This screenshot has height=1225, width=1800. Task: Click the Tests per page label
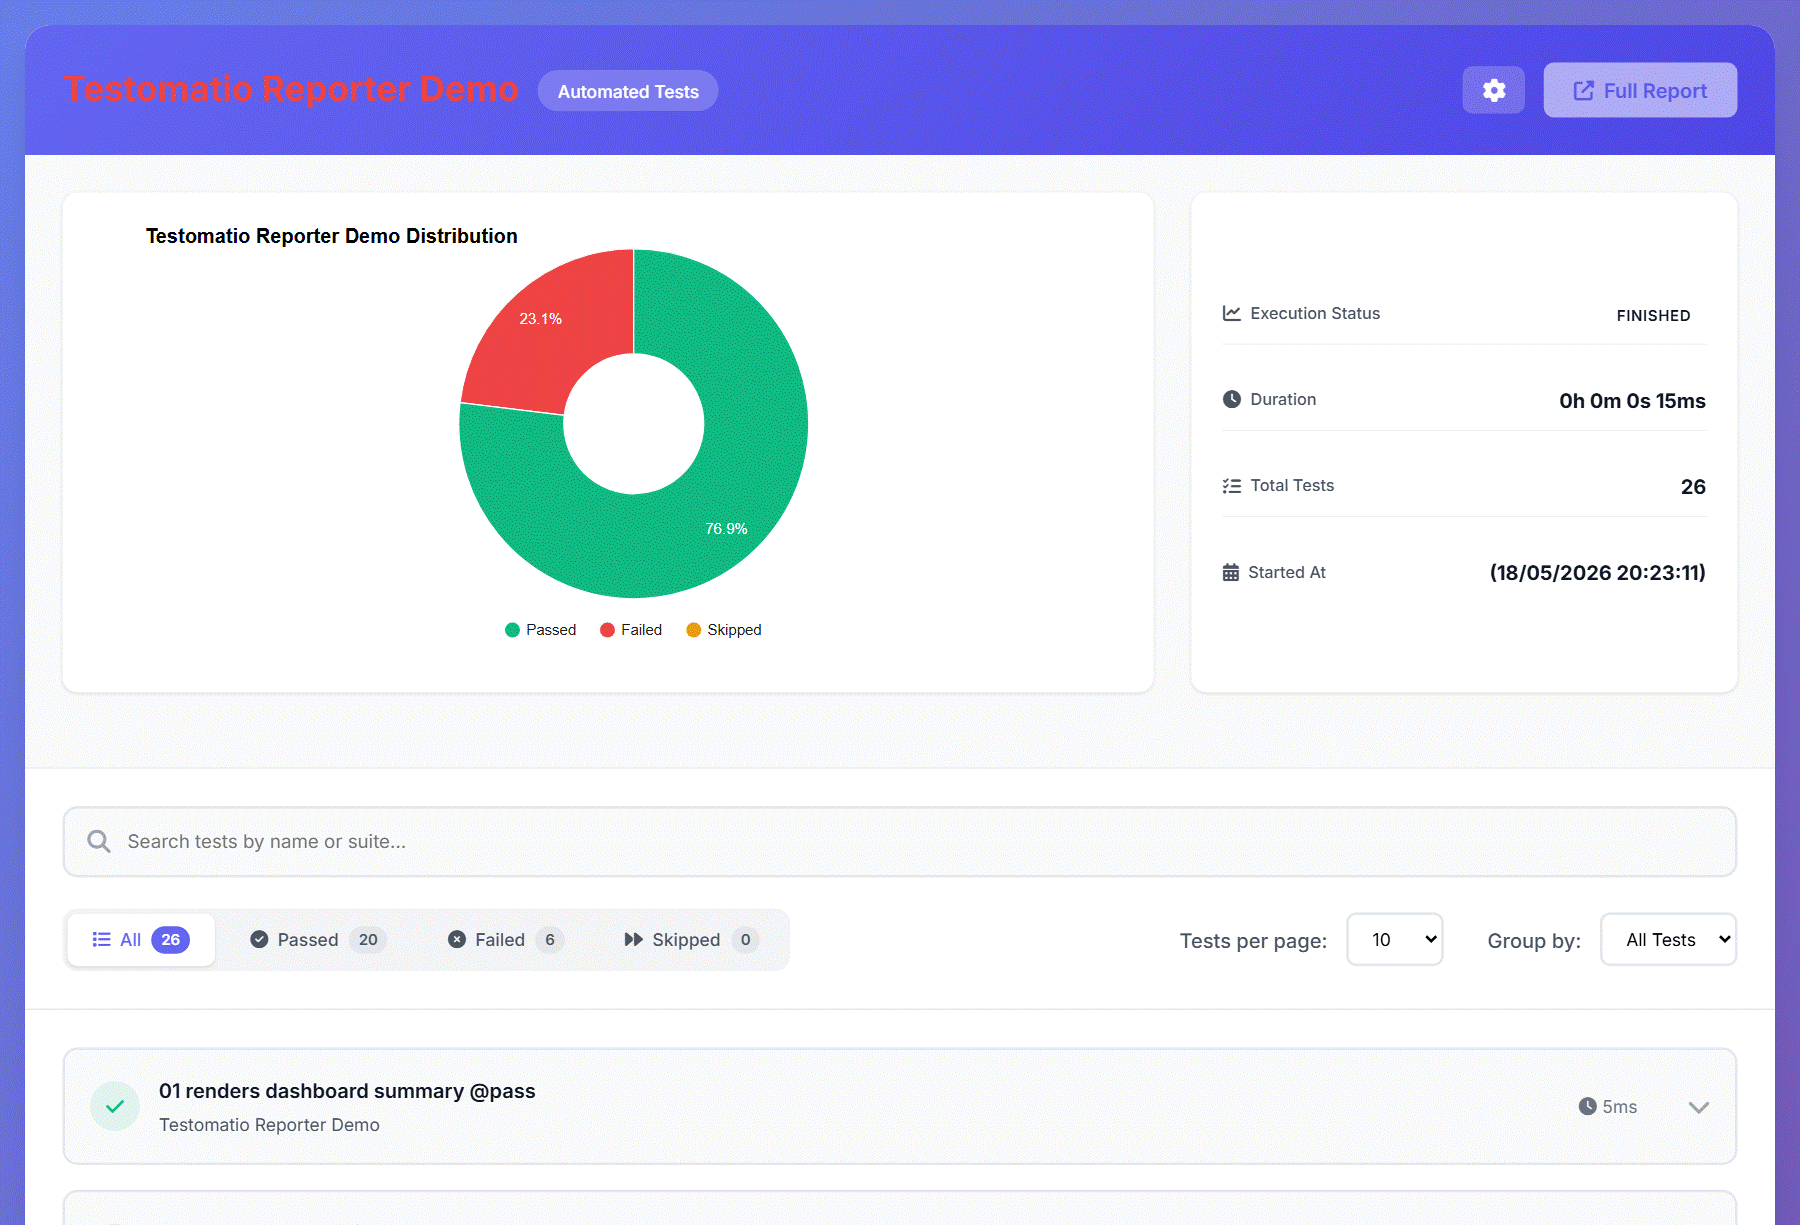[1253, 941]
